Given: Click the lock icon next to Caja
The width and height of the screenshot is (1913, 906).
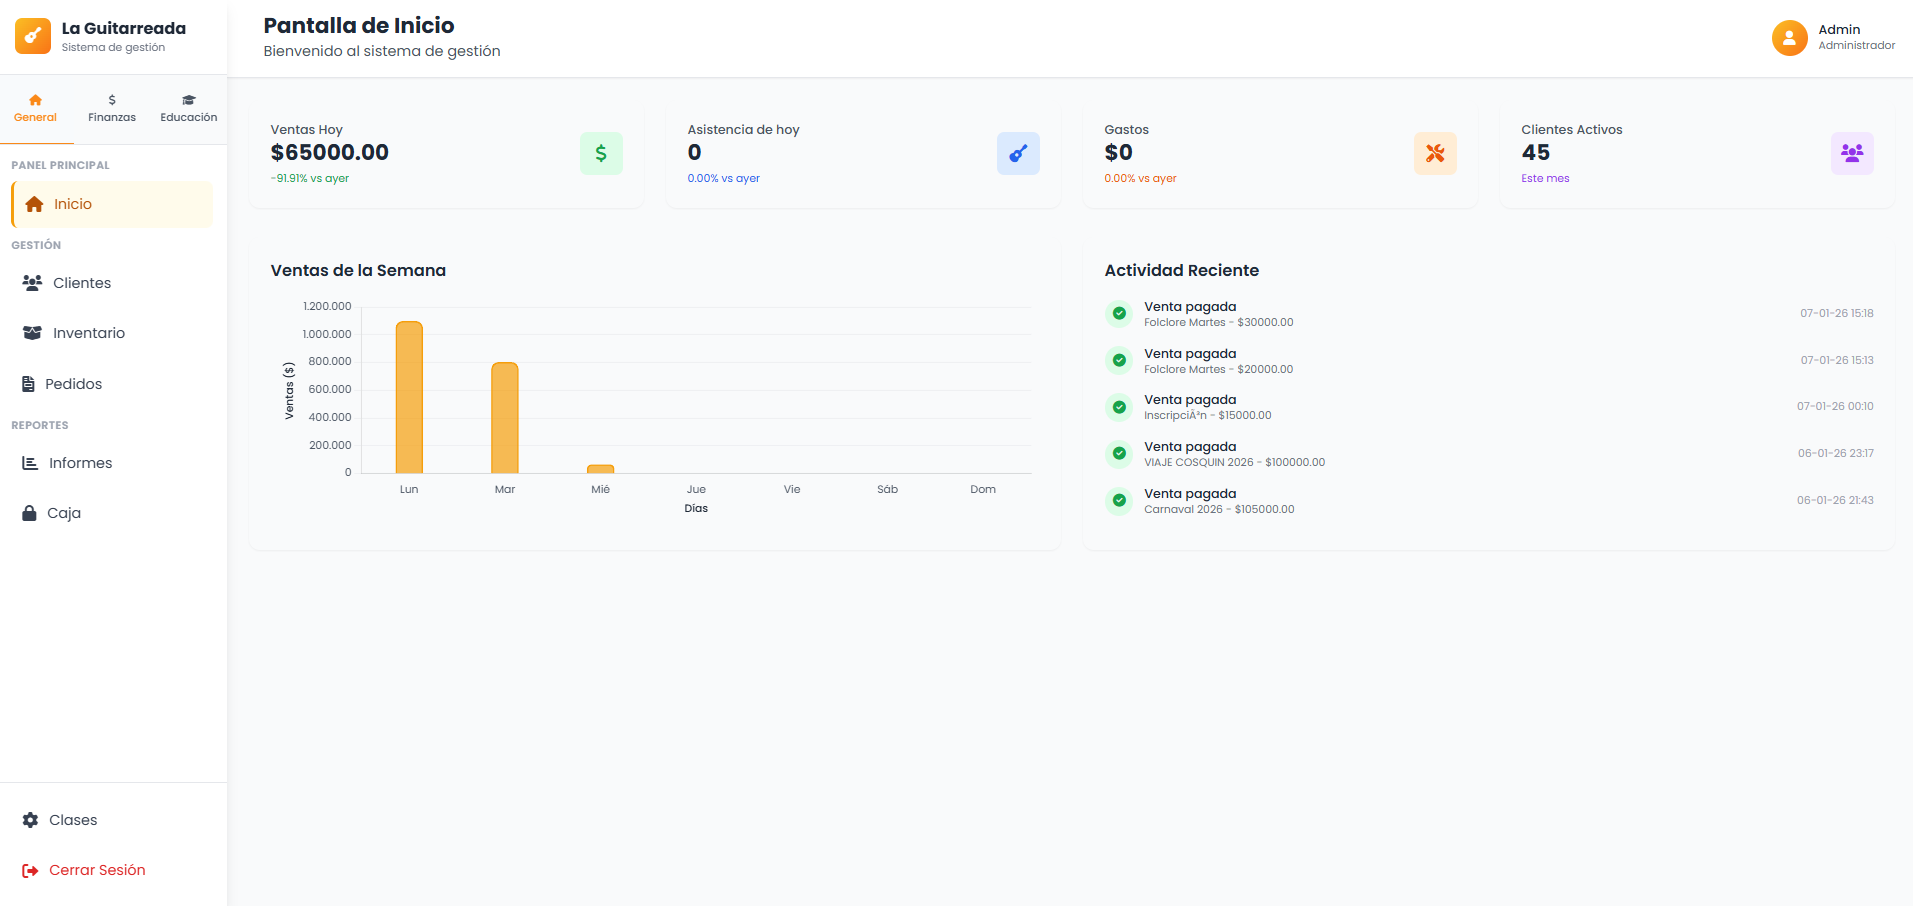Looking at the screenshot, I should 30,513.
